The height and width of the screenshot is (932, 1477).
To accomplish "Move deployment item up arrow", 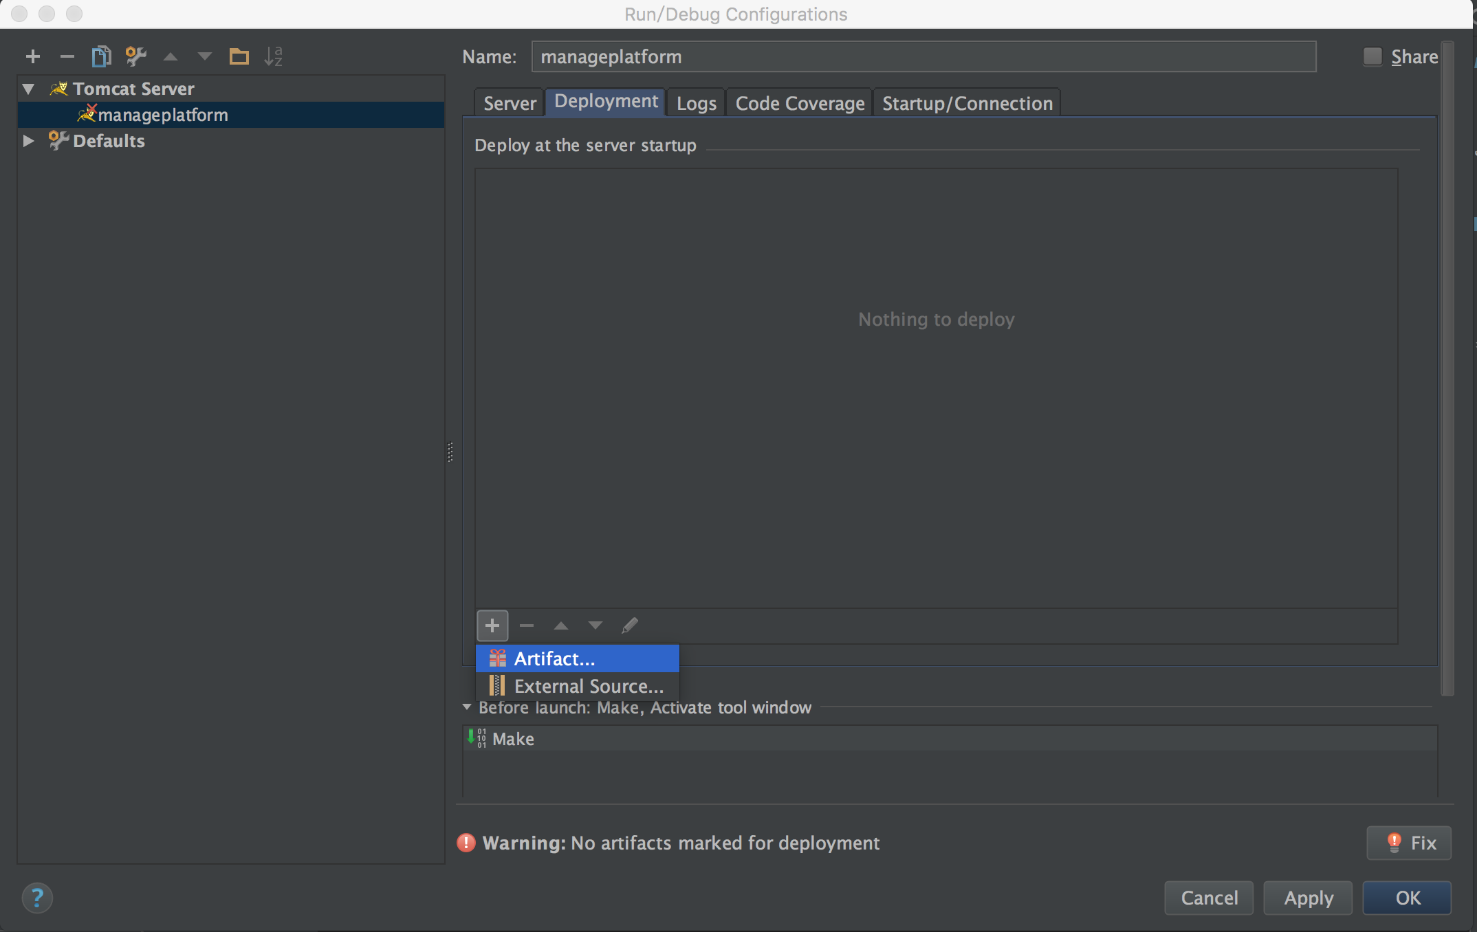I will [561, 625].
